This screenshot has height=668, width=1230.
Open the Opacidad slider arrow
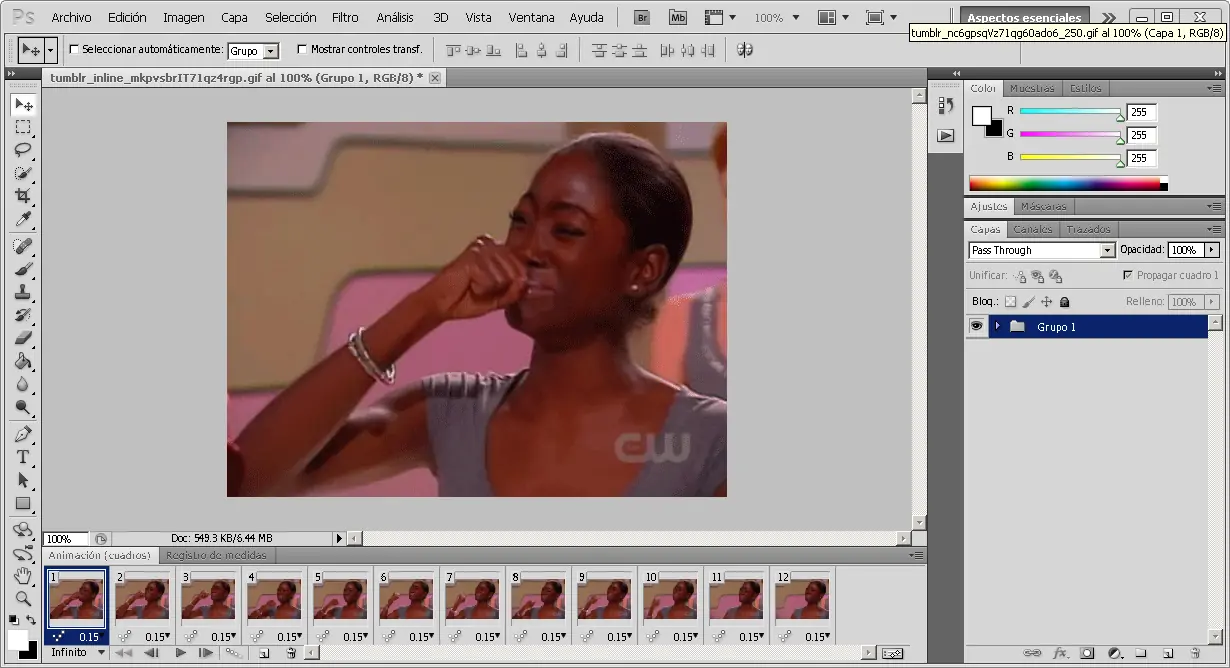1212,250
